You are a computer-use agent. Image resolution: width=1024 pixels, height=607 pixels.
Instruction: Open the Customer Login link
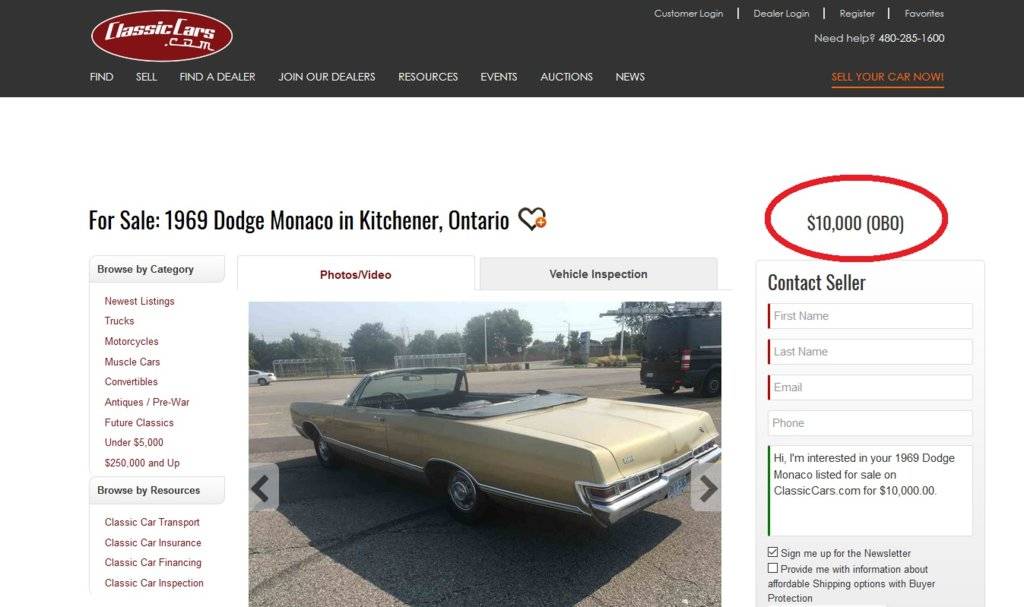(x=688, y=13)
